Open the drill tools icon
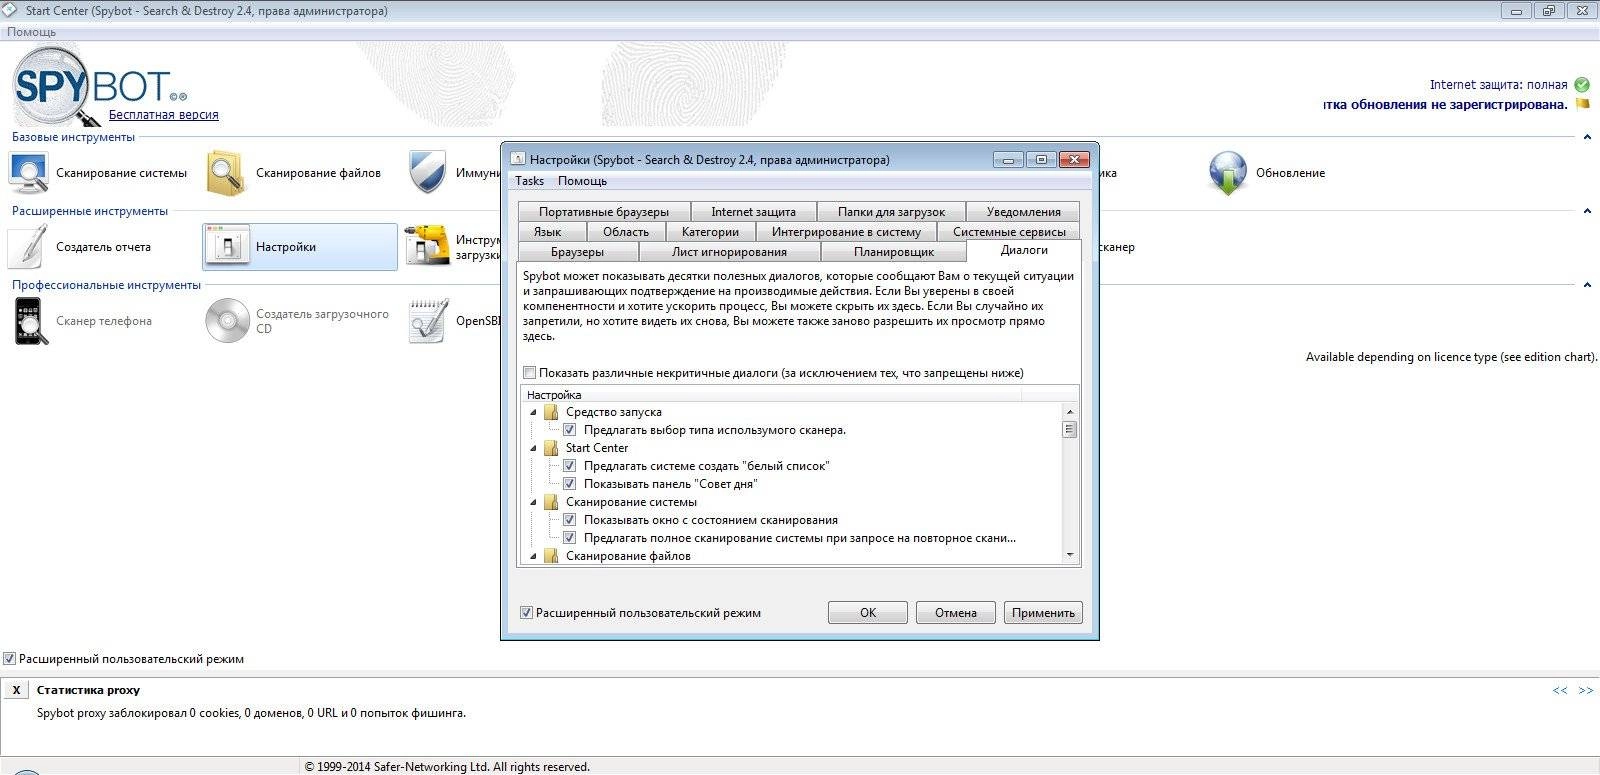 tap(427, 246)
